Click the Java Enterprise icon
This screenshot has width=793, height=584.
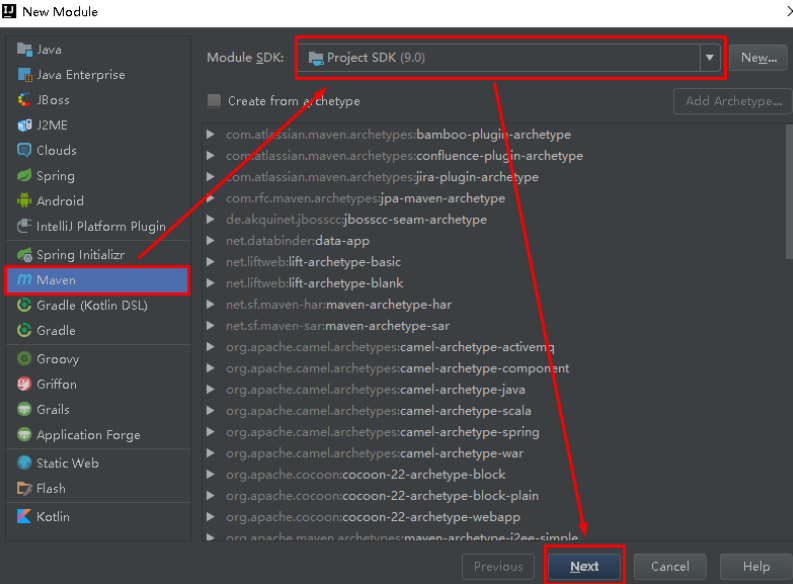(24, 75)
